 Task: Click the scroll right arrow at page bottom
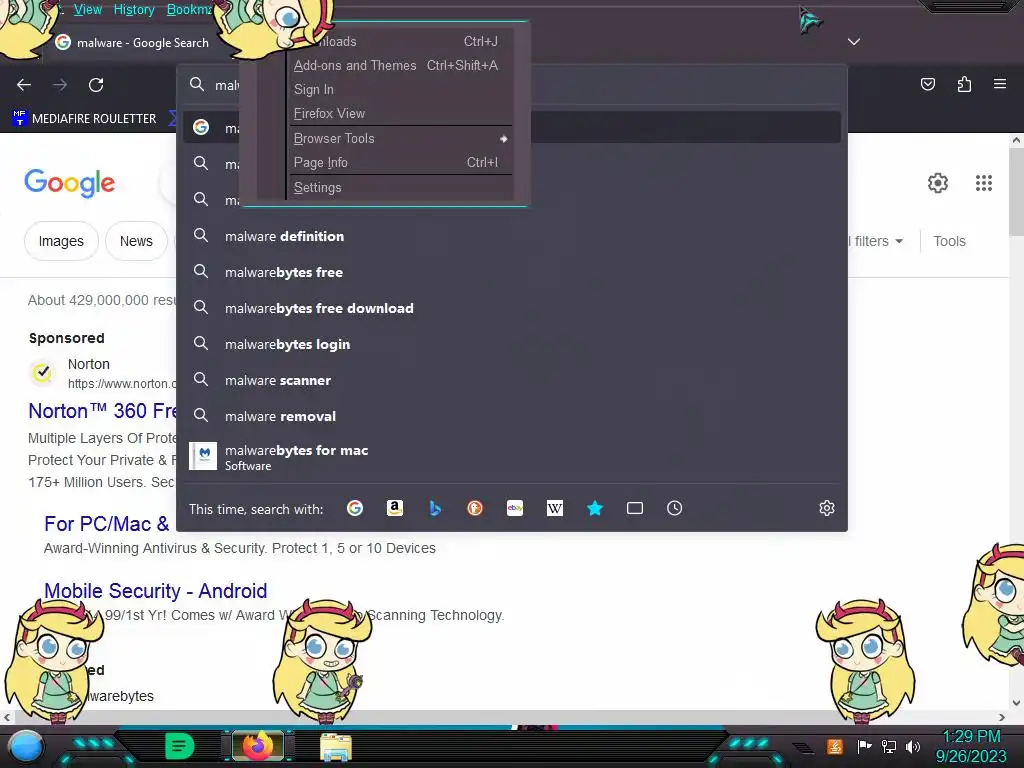[x=1002, y=717]
